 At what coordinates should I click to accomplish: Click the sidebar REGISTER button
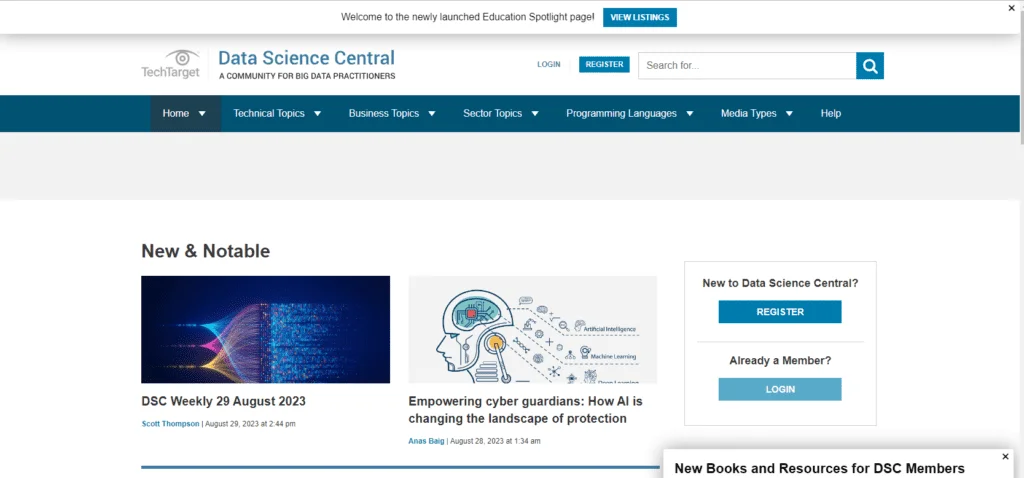point(780,311)
